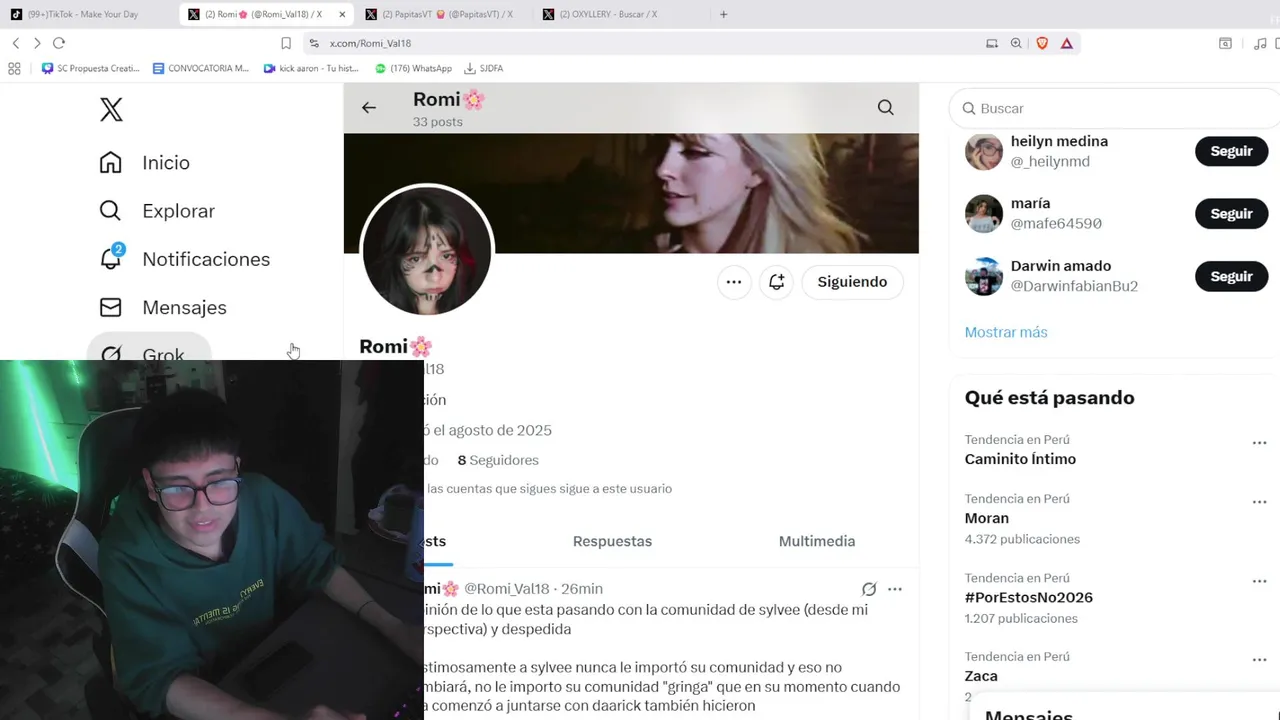Switch to the Respuestas tab

[612, 541]
